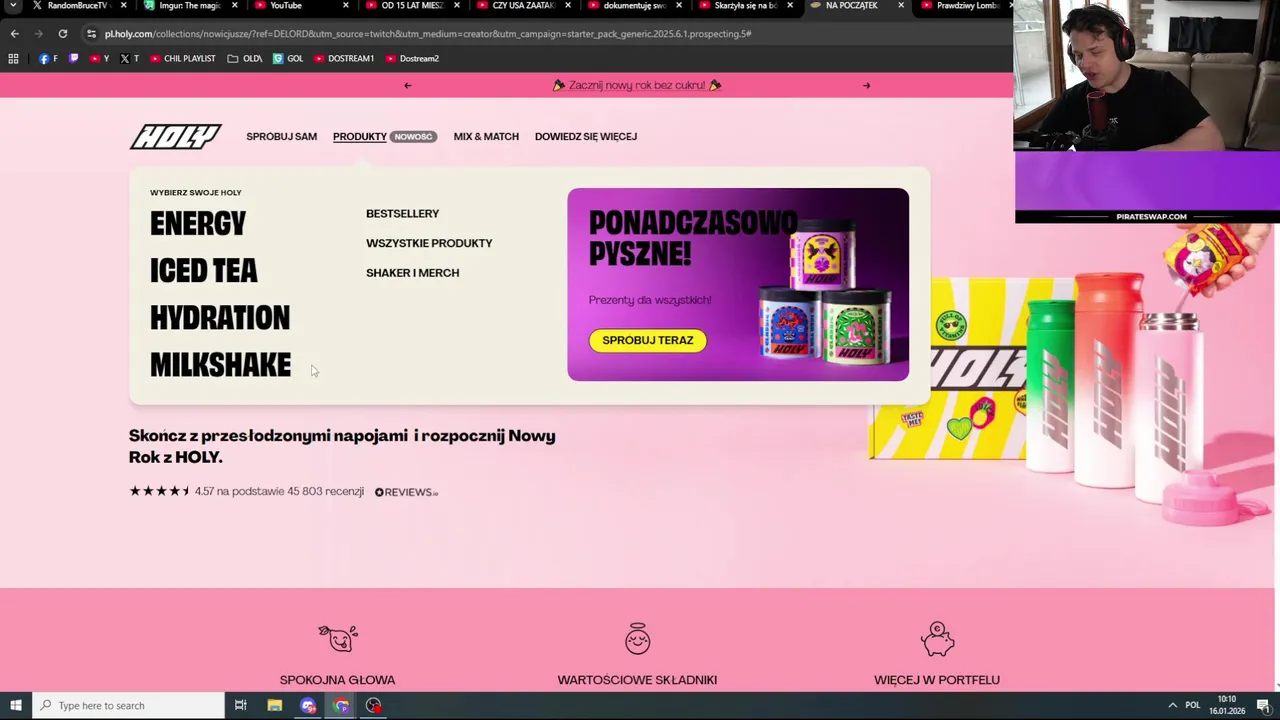Select the ICED TEA category
Screen dimensions: 1280x720
coord(204,270)
